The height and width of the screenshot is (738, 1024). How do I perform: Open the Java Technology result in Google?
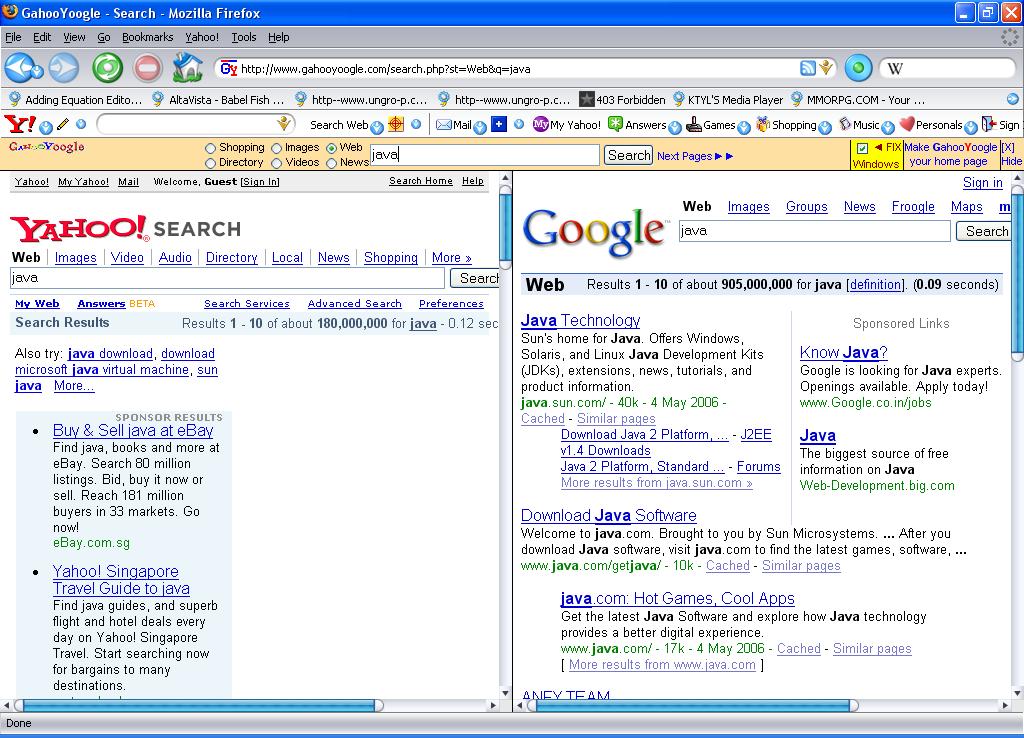581,321
